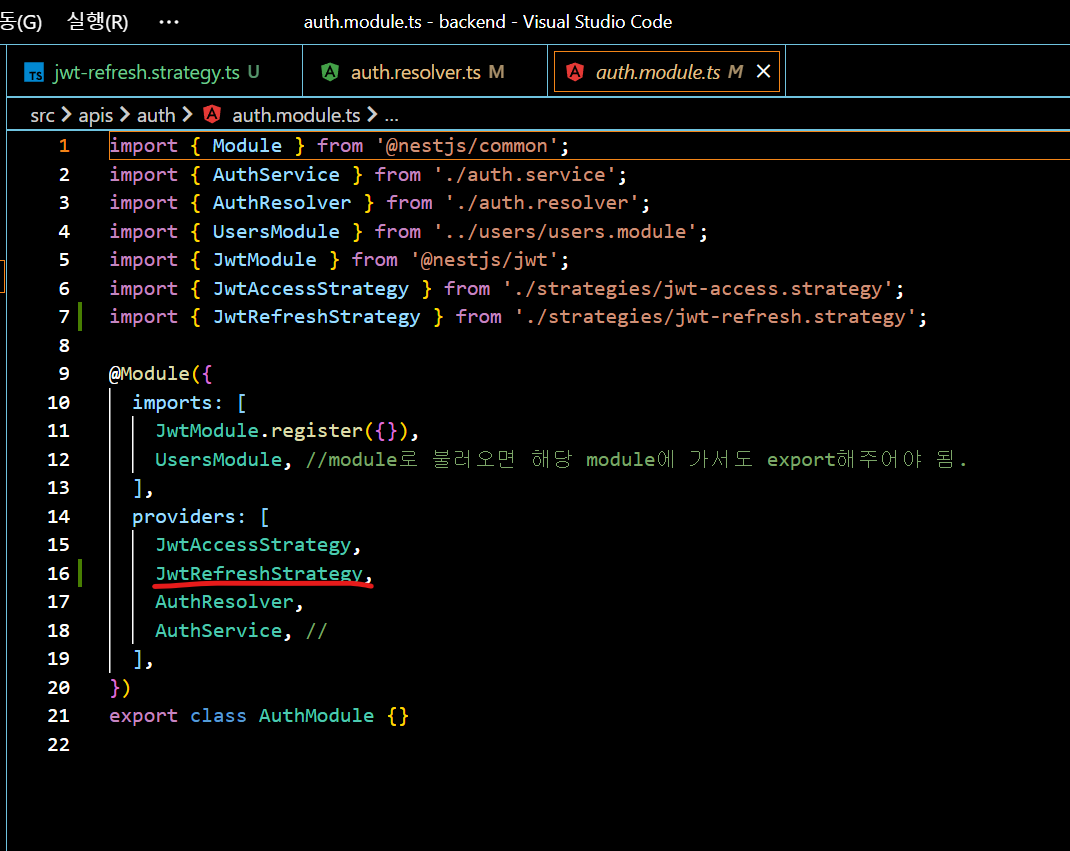Click the AuthModule class name on line 21

(x=316, y=716)
